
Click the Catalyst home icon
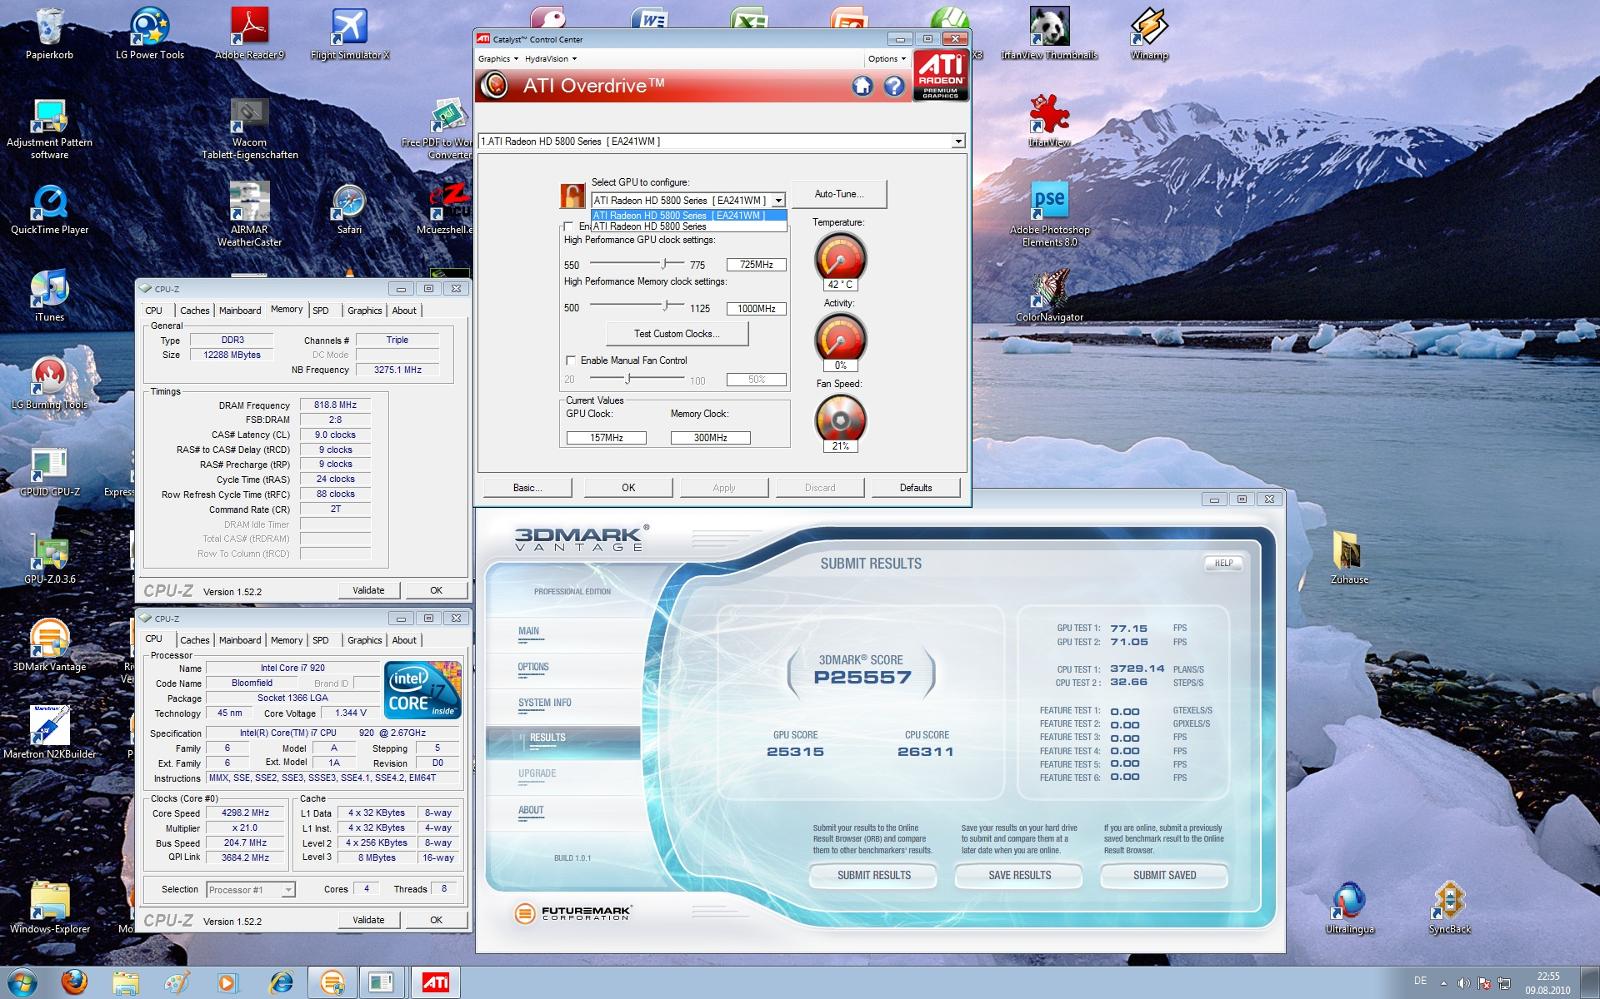[x=862, y=86]
